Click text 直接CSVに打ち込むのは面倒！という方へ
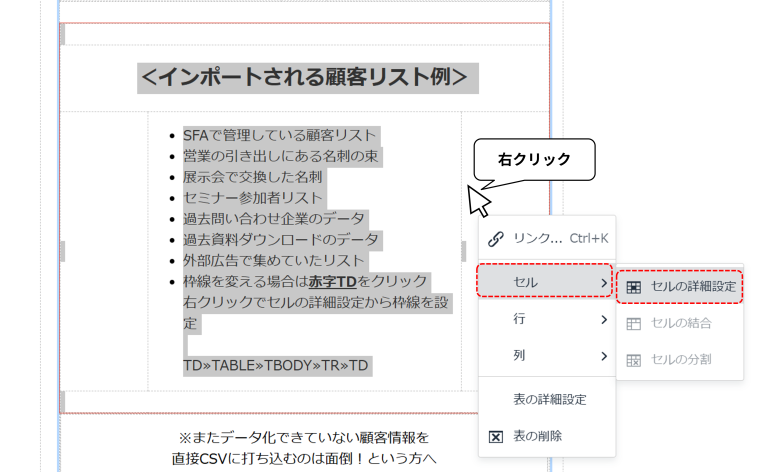 tap(304, 458)
